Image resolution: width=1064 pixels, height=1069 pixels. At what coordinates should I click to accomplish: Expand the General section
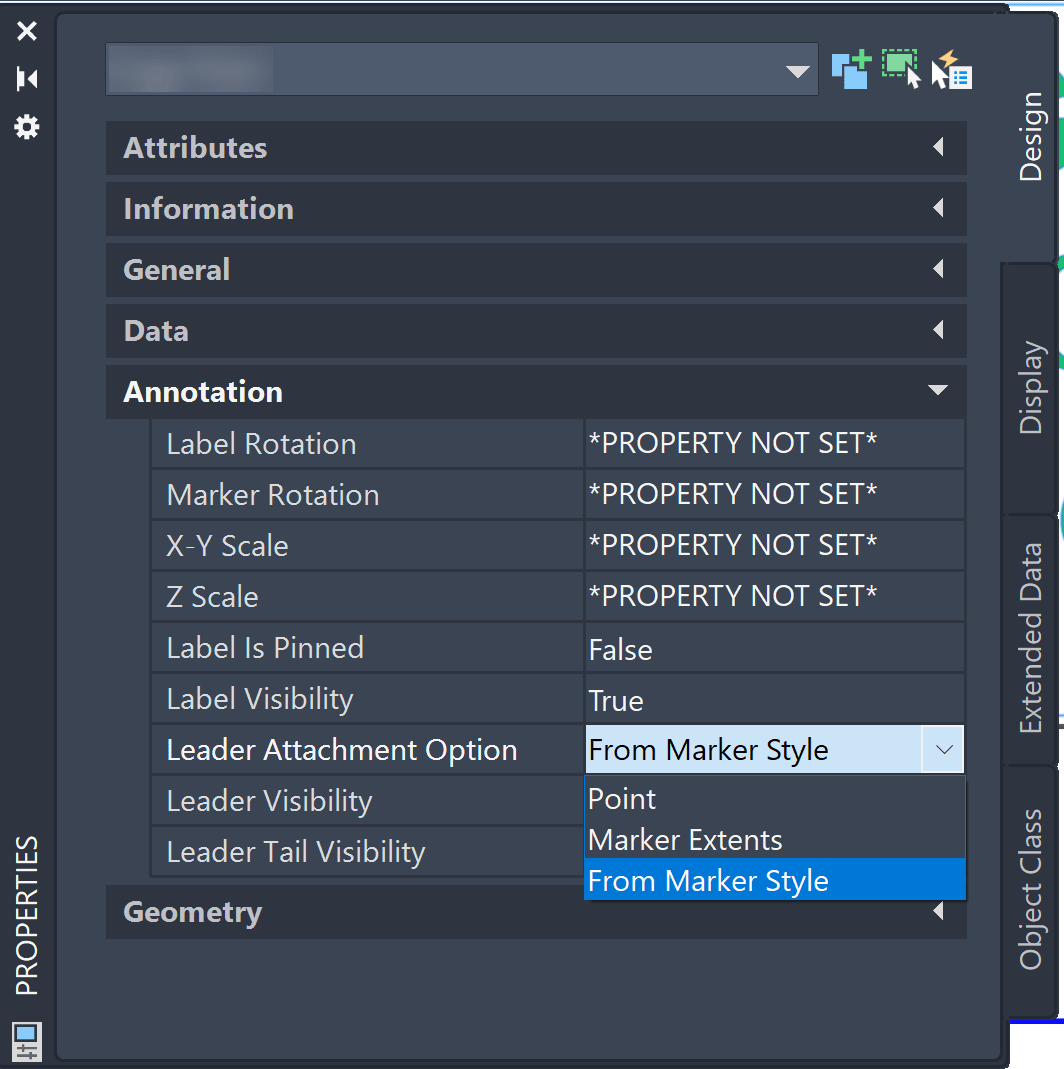click(x=536, y=270)
